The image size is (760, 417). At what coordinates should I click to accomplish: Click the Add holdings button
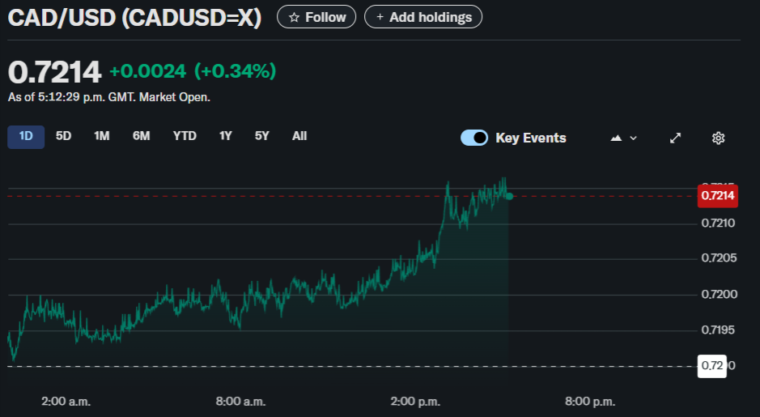point(423,17)
